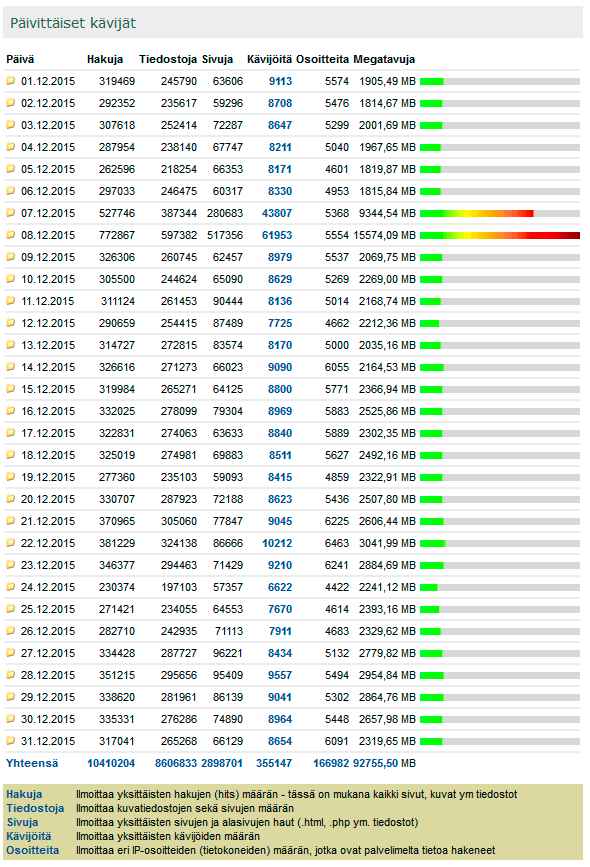This screenshot has height=867, width=590.
Task: Open the folder icon for 08.12.2015
Action: (x=11, y=235)
